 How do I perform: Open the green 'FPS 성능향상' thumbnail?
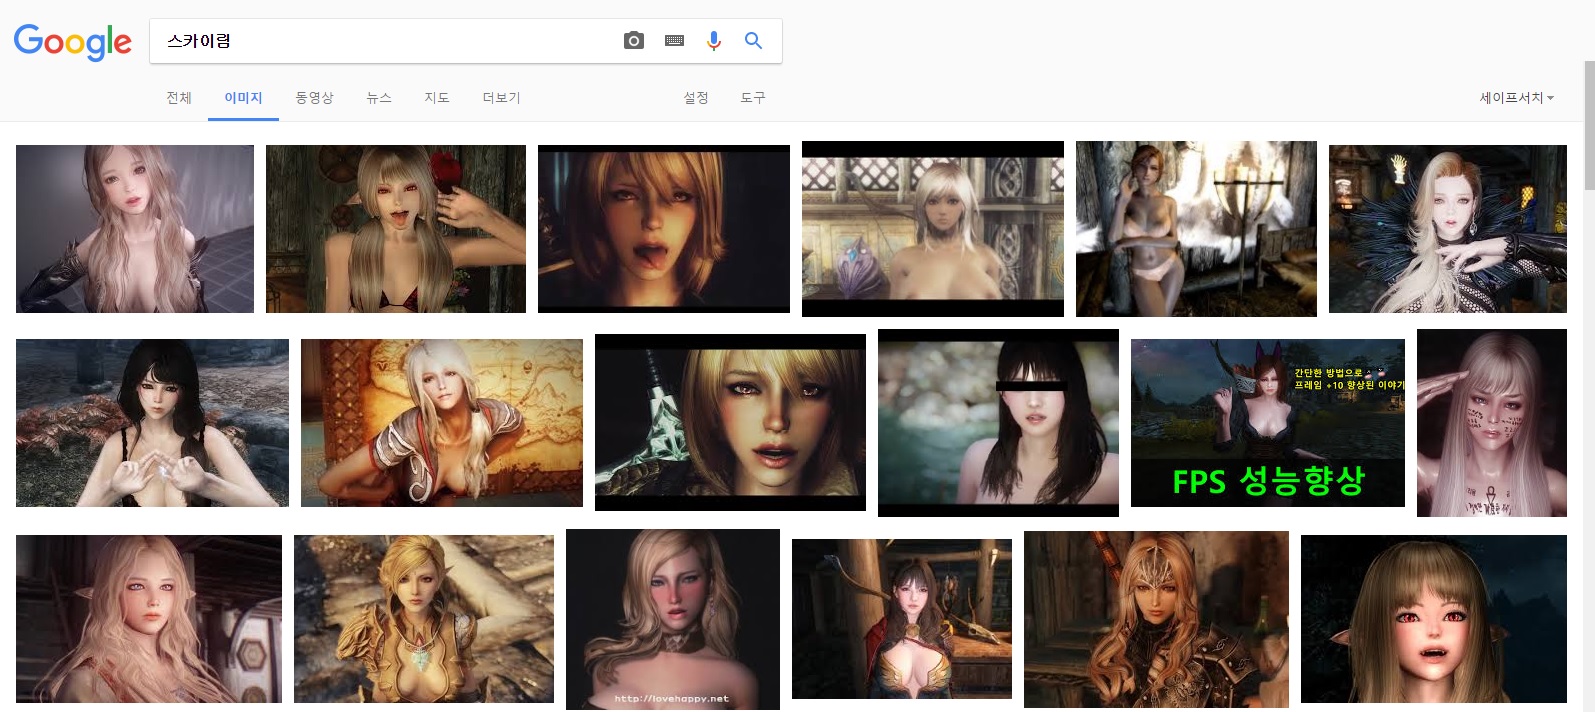(1267, 423)
